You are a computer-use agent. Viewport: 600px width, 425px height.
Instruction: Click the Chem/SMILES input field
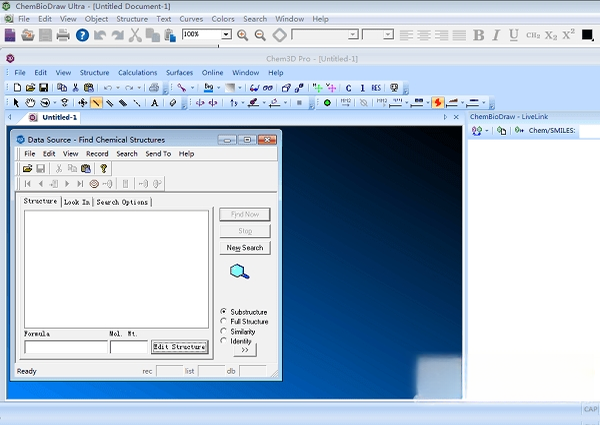point(589,131)
